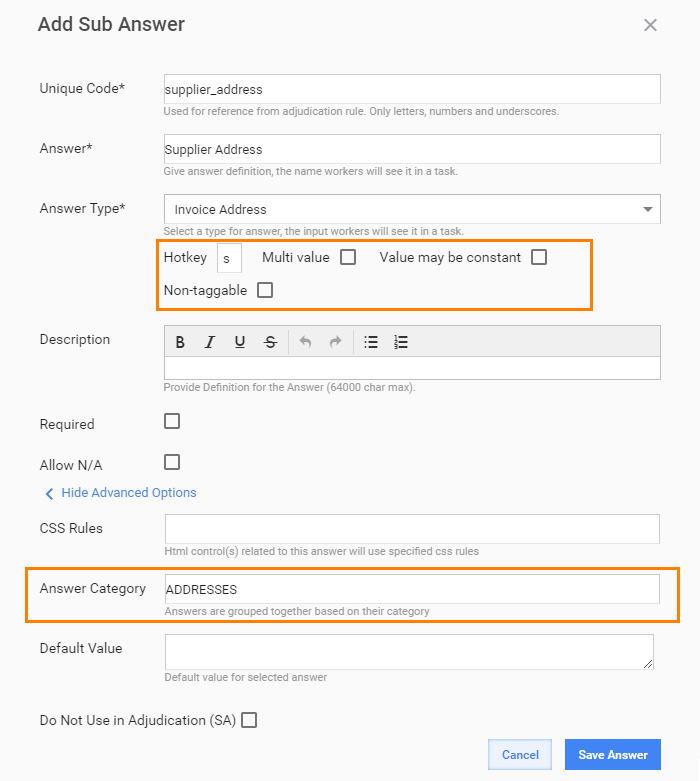The width and height of the screenshot is (700, 781).
Task: Cancel adding the sub answer
Action: tap(520, 755)
